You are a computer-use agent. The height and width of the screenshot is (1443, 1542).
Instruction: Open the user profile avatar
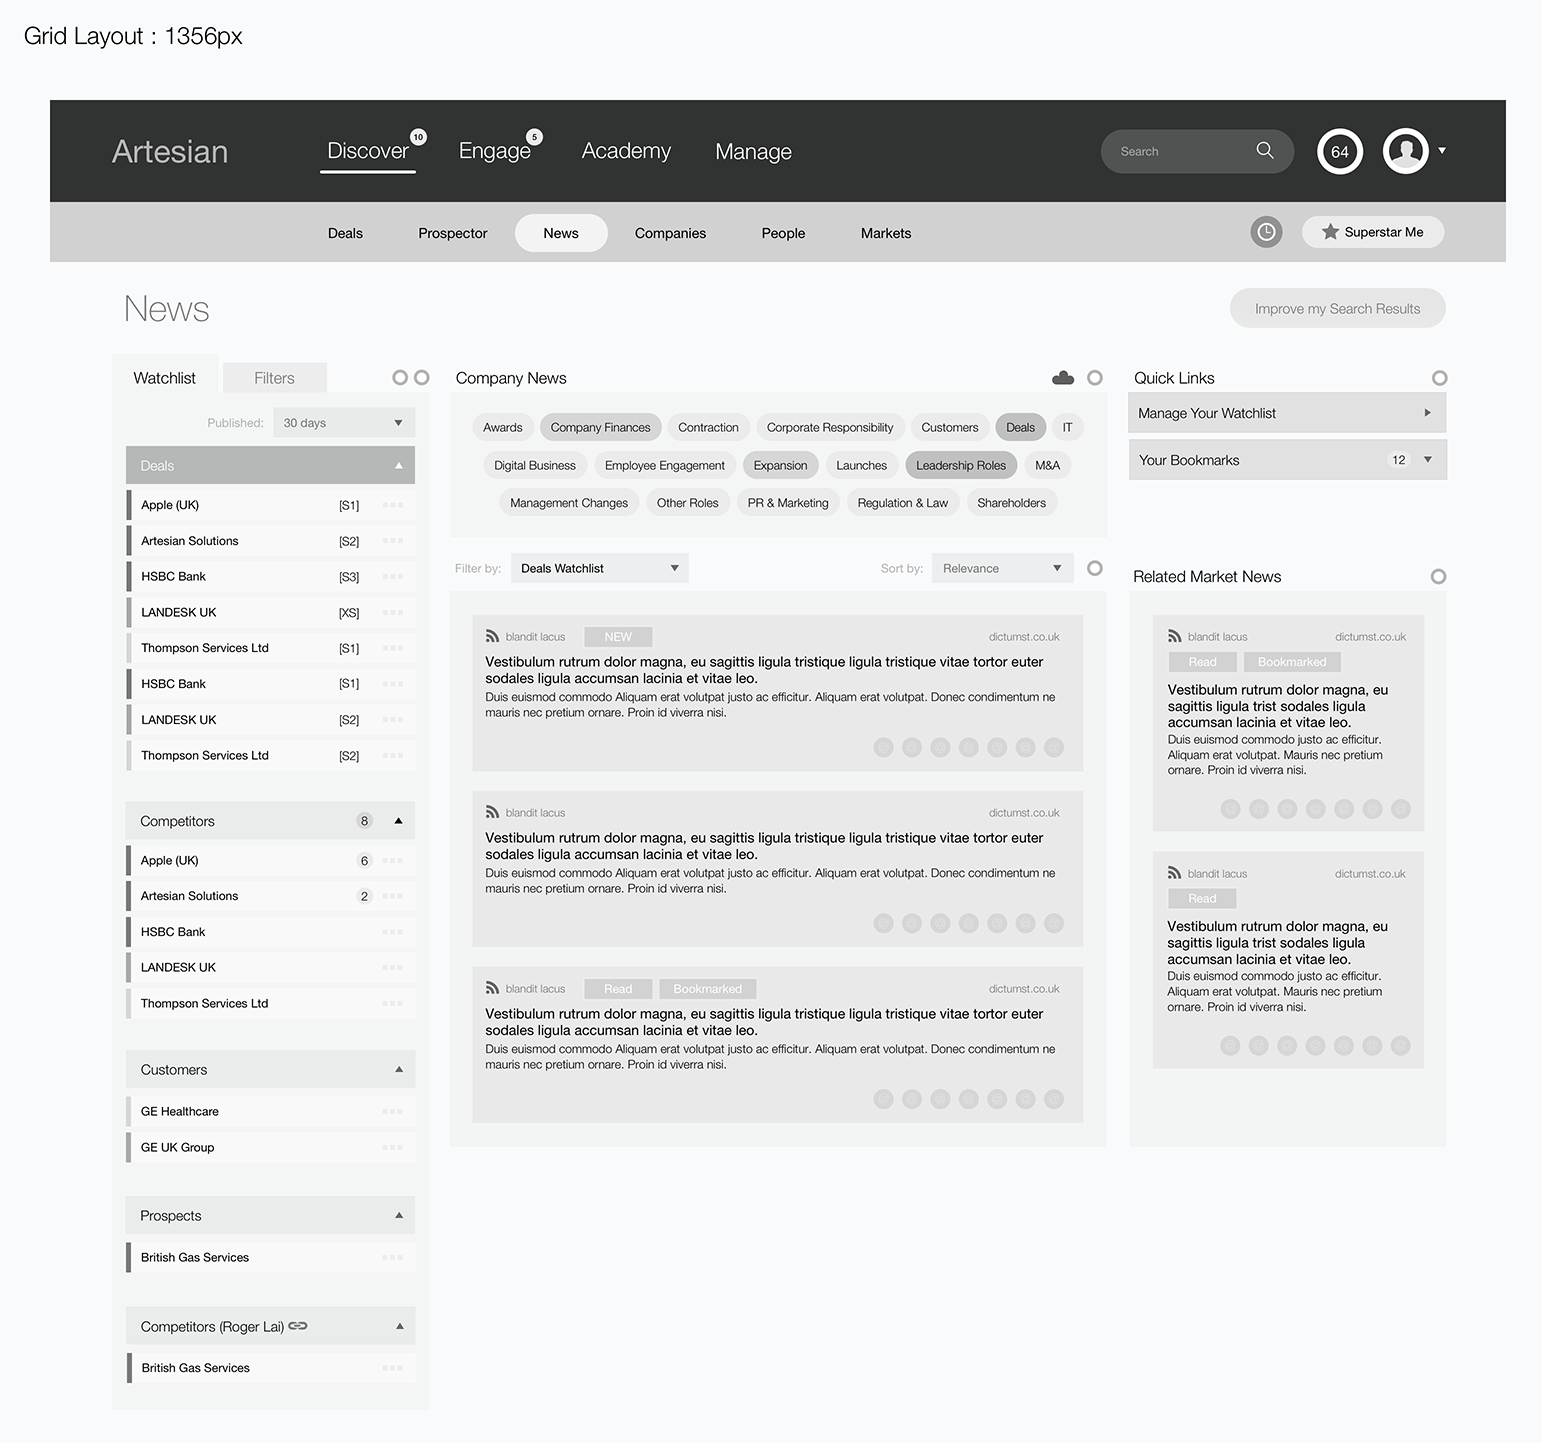pyautogui.click(x=1405, y=151)
